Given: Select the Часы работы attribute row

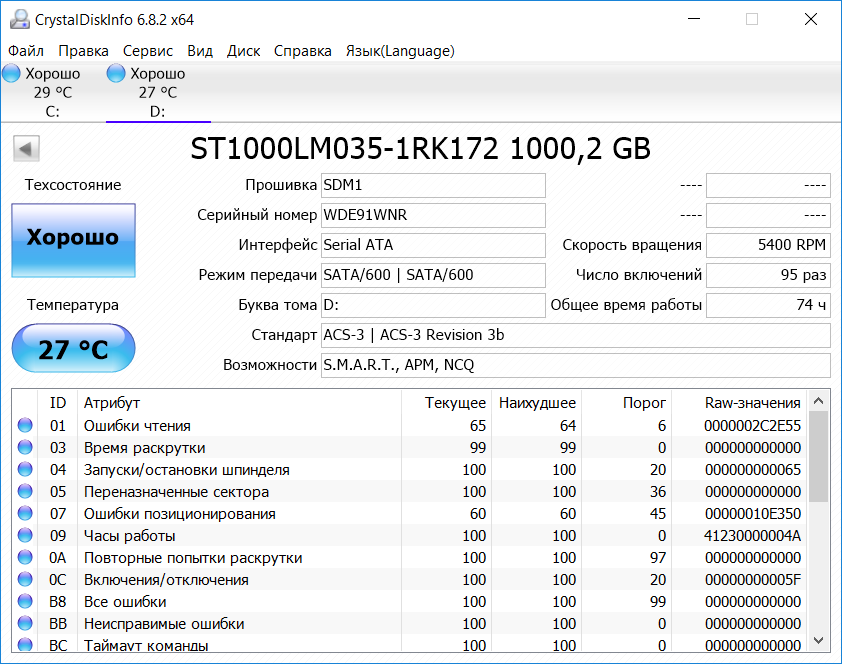Looking at the screenshot, I should tap(409, 535).
